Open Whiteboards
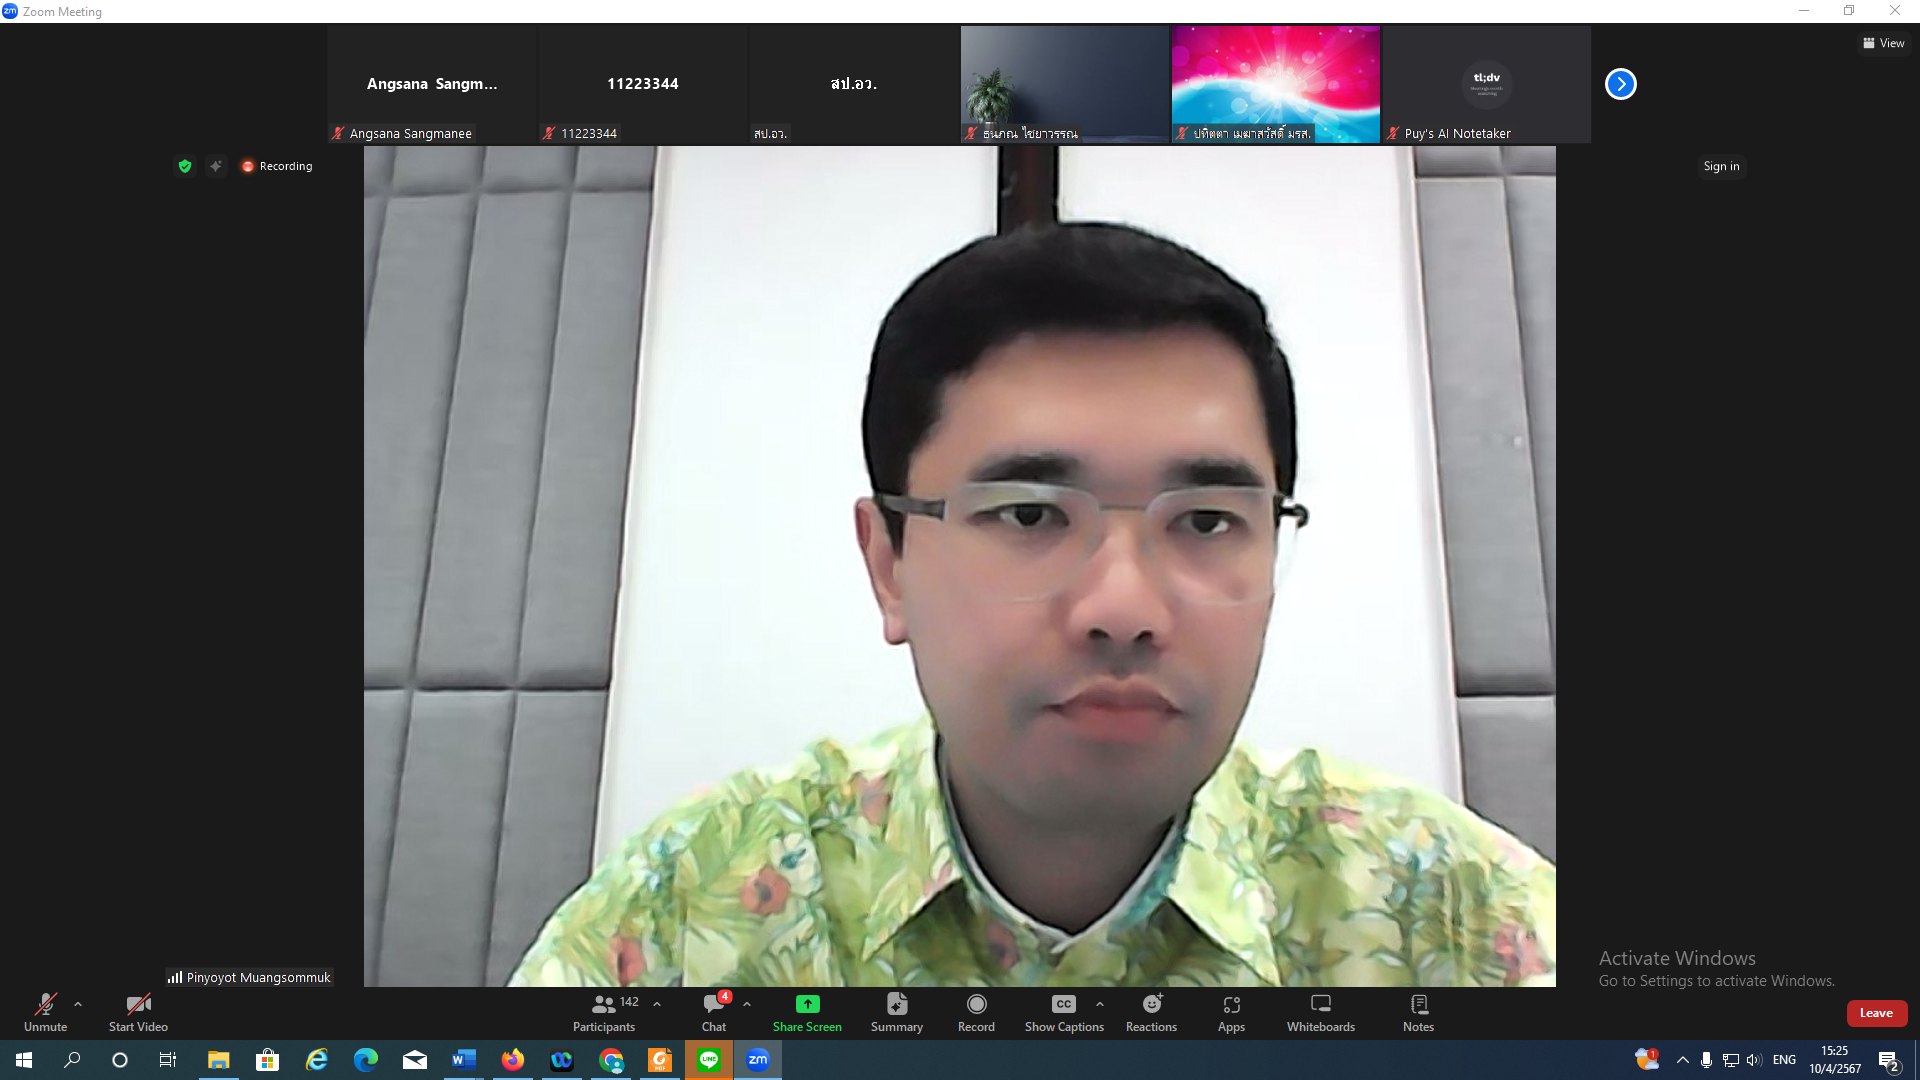The height and width of the screenshot is (1080, 1920). (1321, 1012)
